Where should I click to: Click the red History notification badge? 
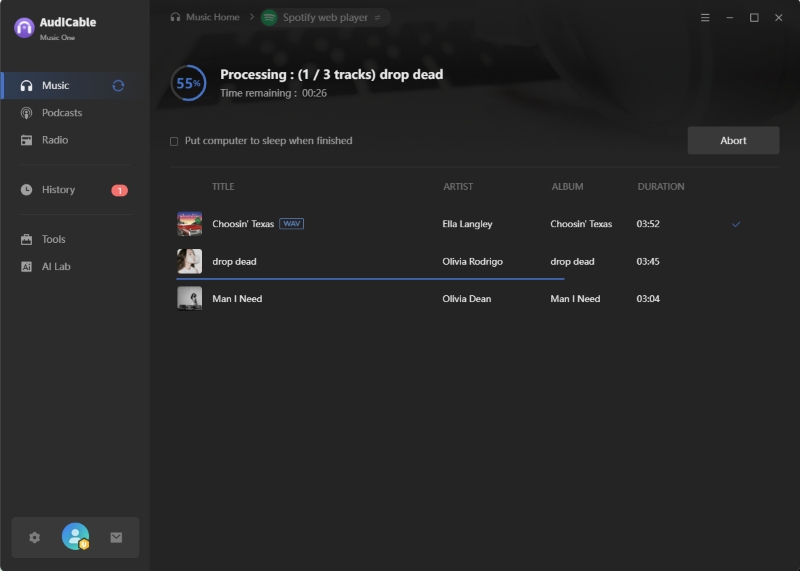pos(119,190)
